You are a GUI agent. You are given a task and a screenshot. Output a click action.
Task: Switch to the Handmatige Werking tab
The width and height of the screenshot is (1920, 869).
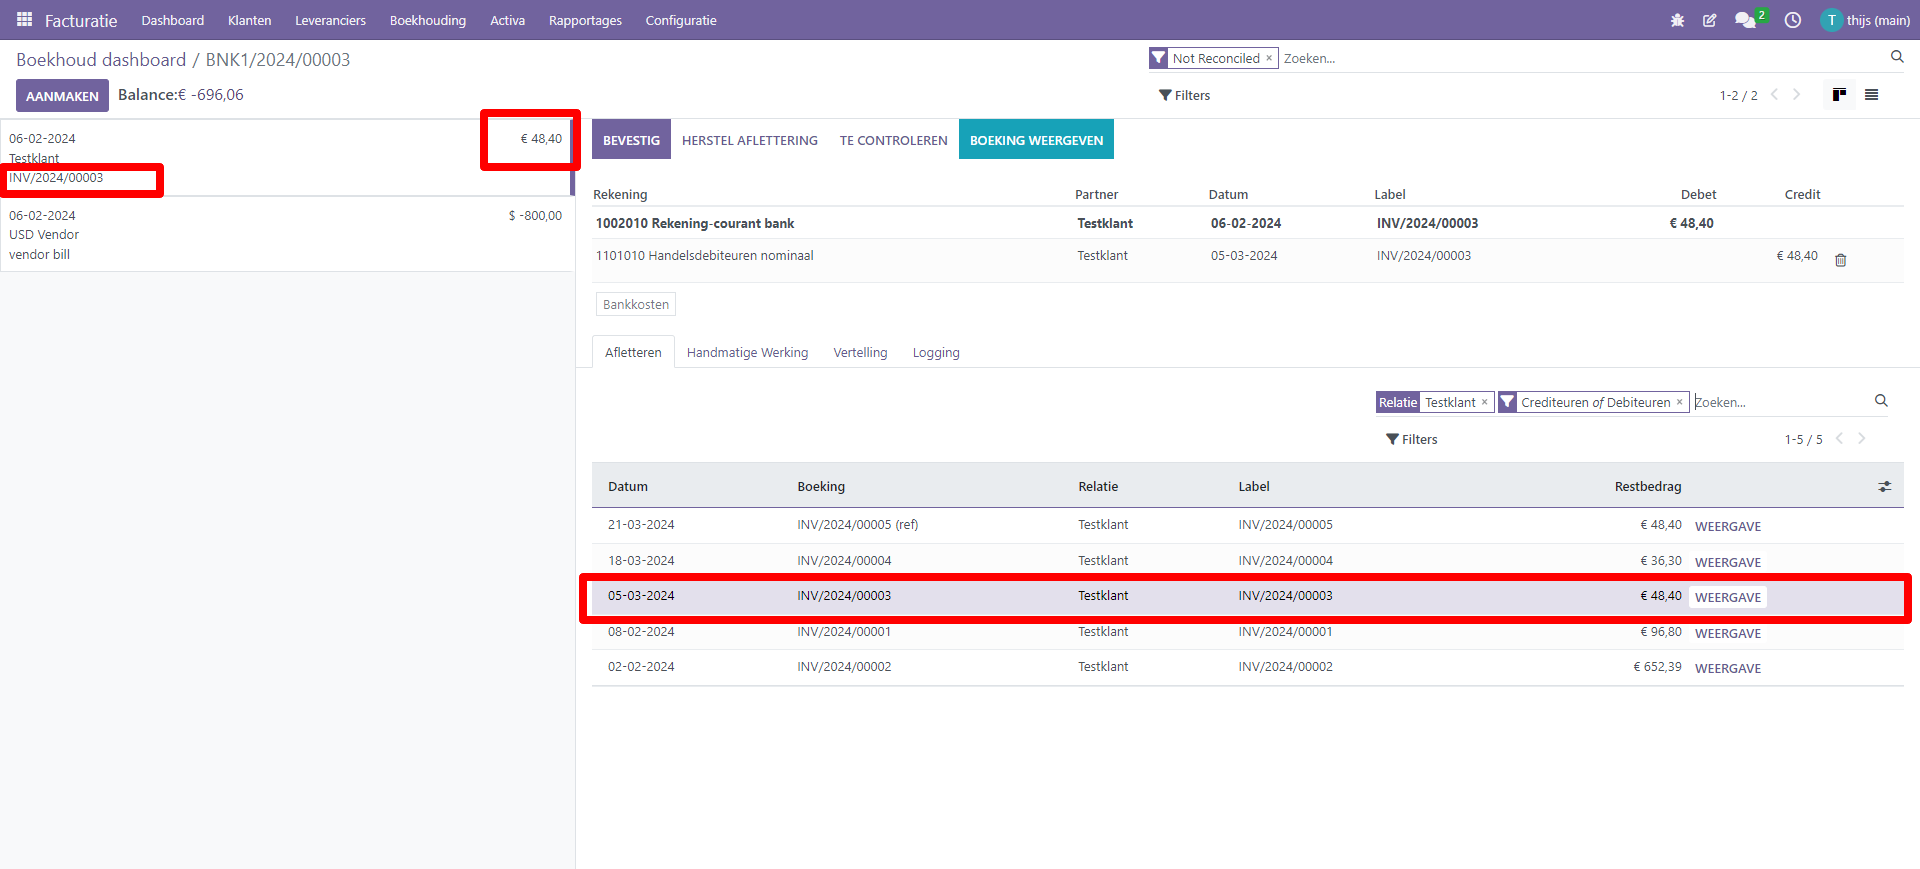click(x=747, y=352)
